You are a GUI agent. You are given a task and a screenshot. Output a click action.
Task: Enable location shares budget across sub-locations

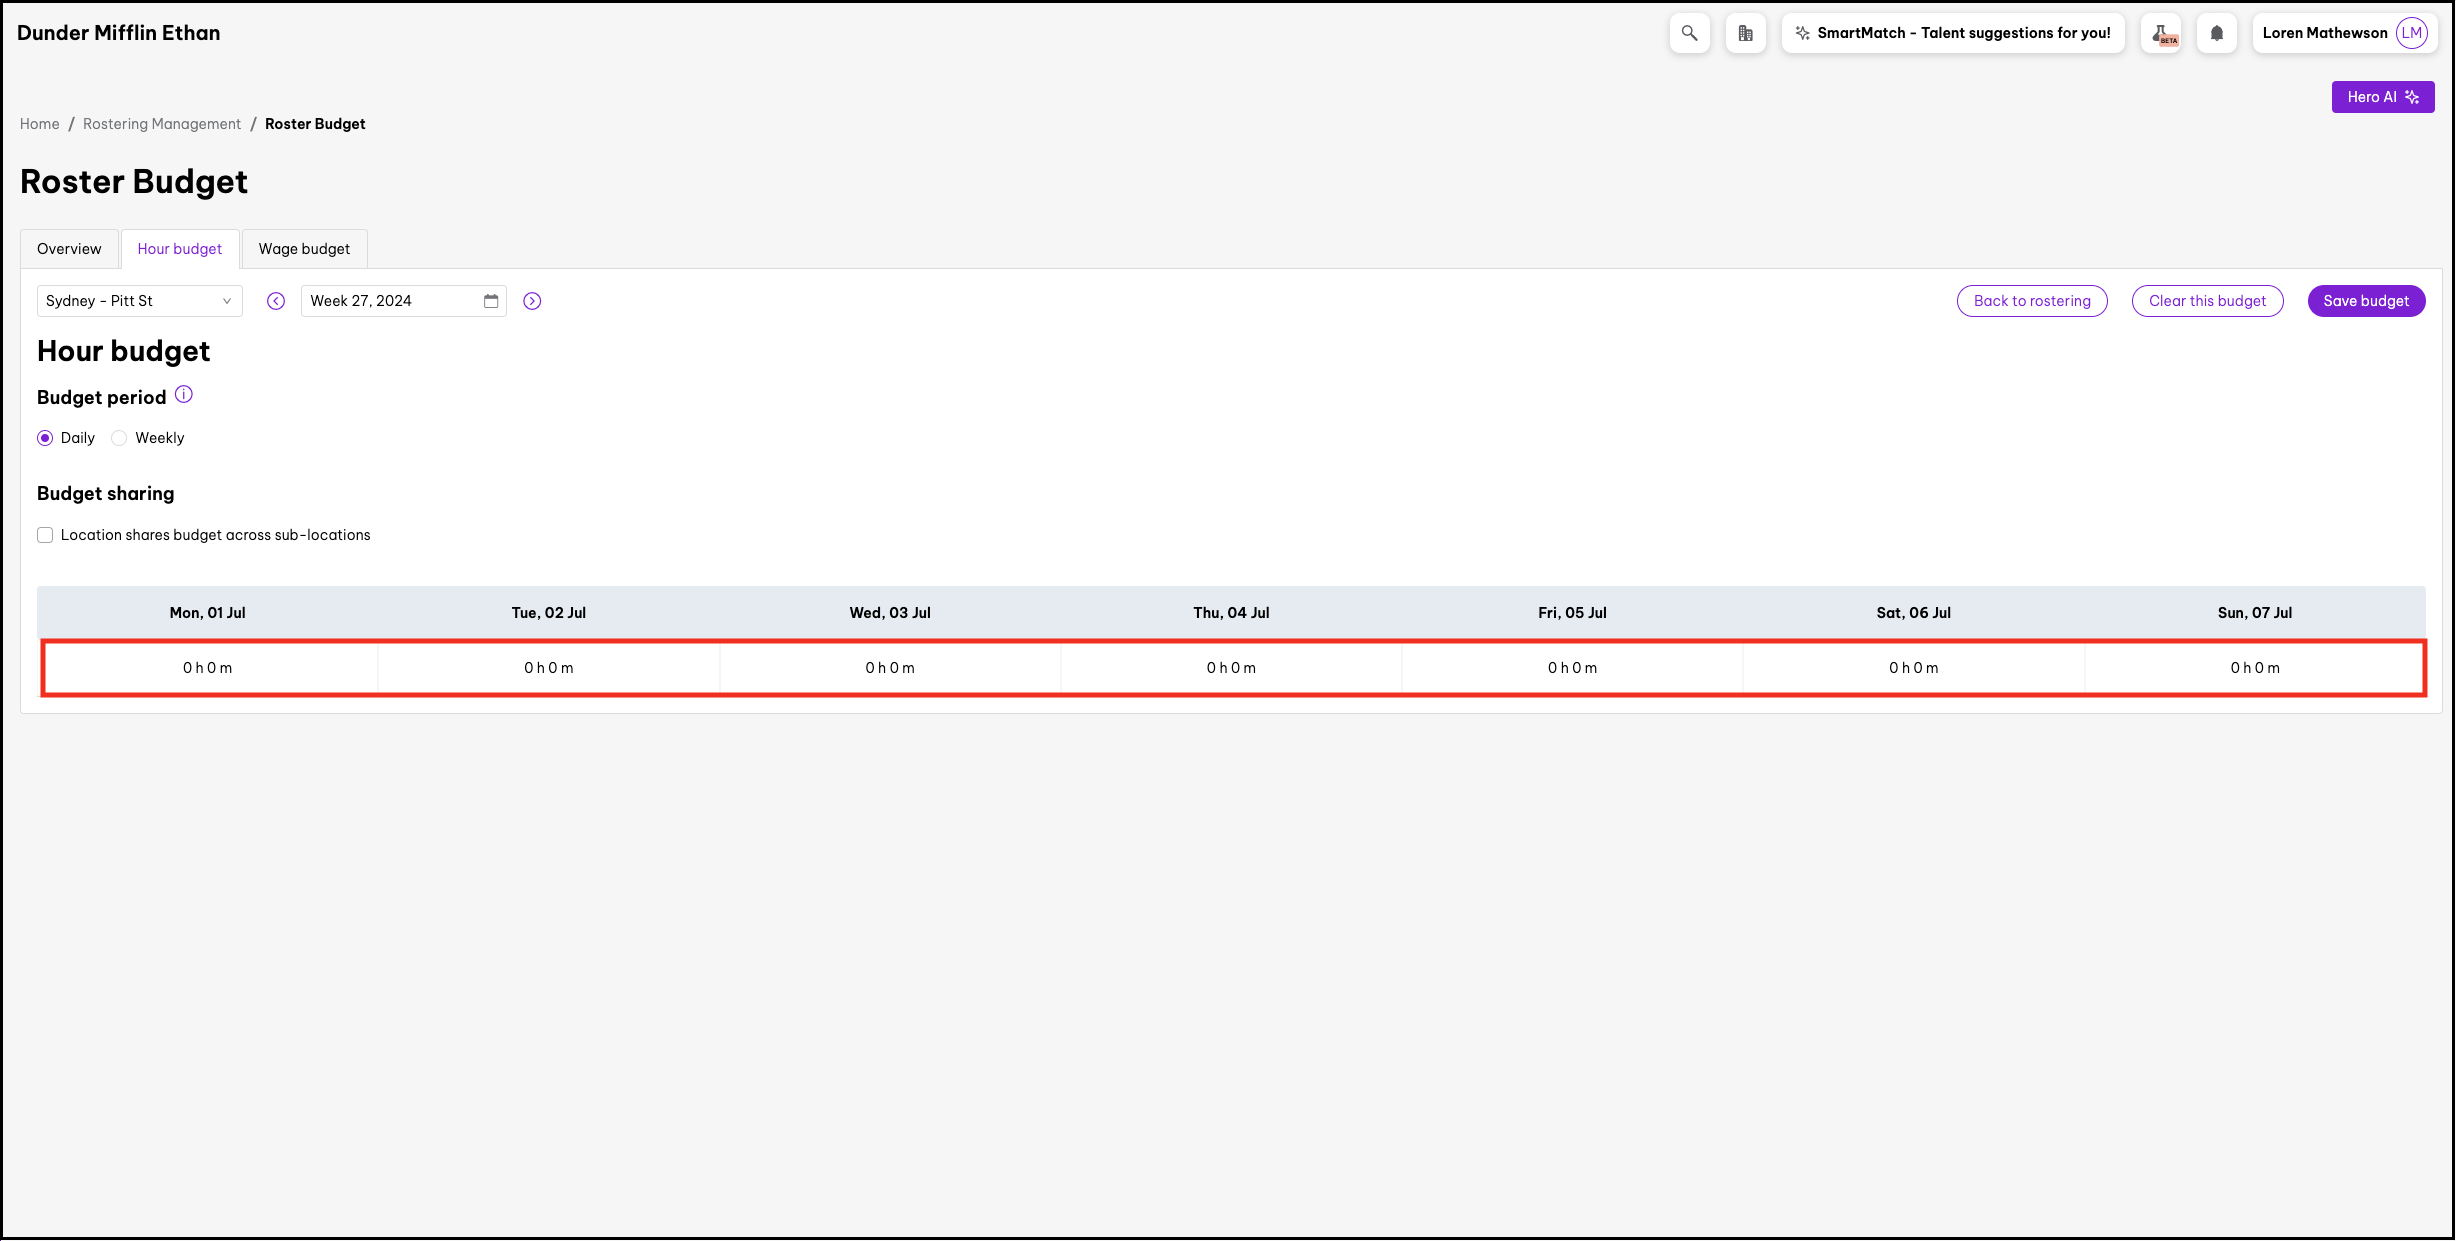(x=46, y=535)
